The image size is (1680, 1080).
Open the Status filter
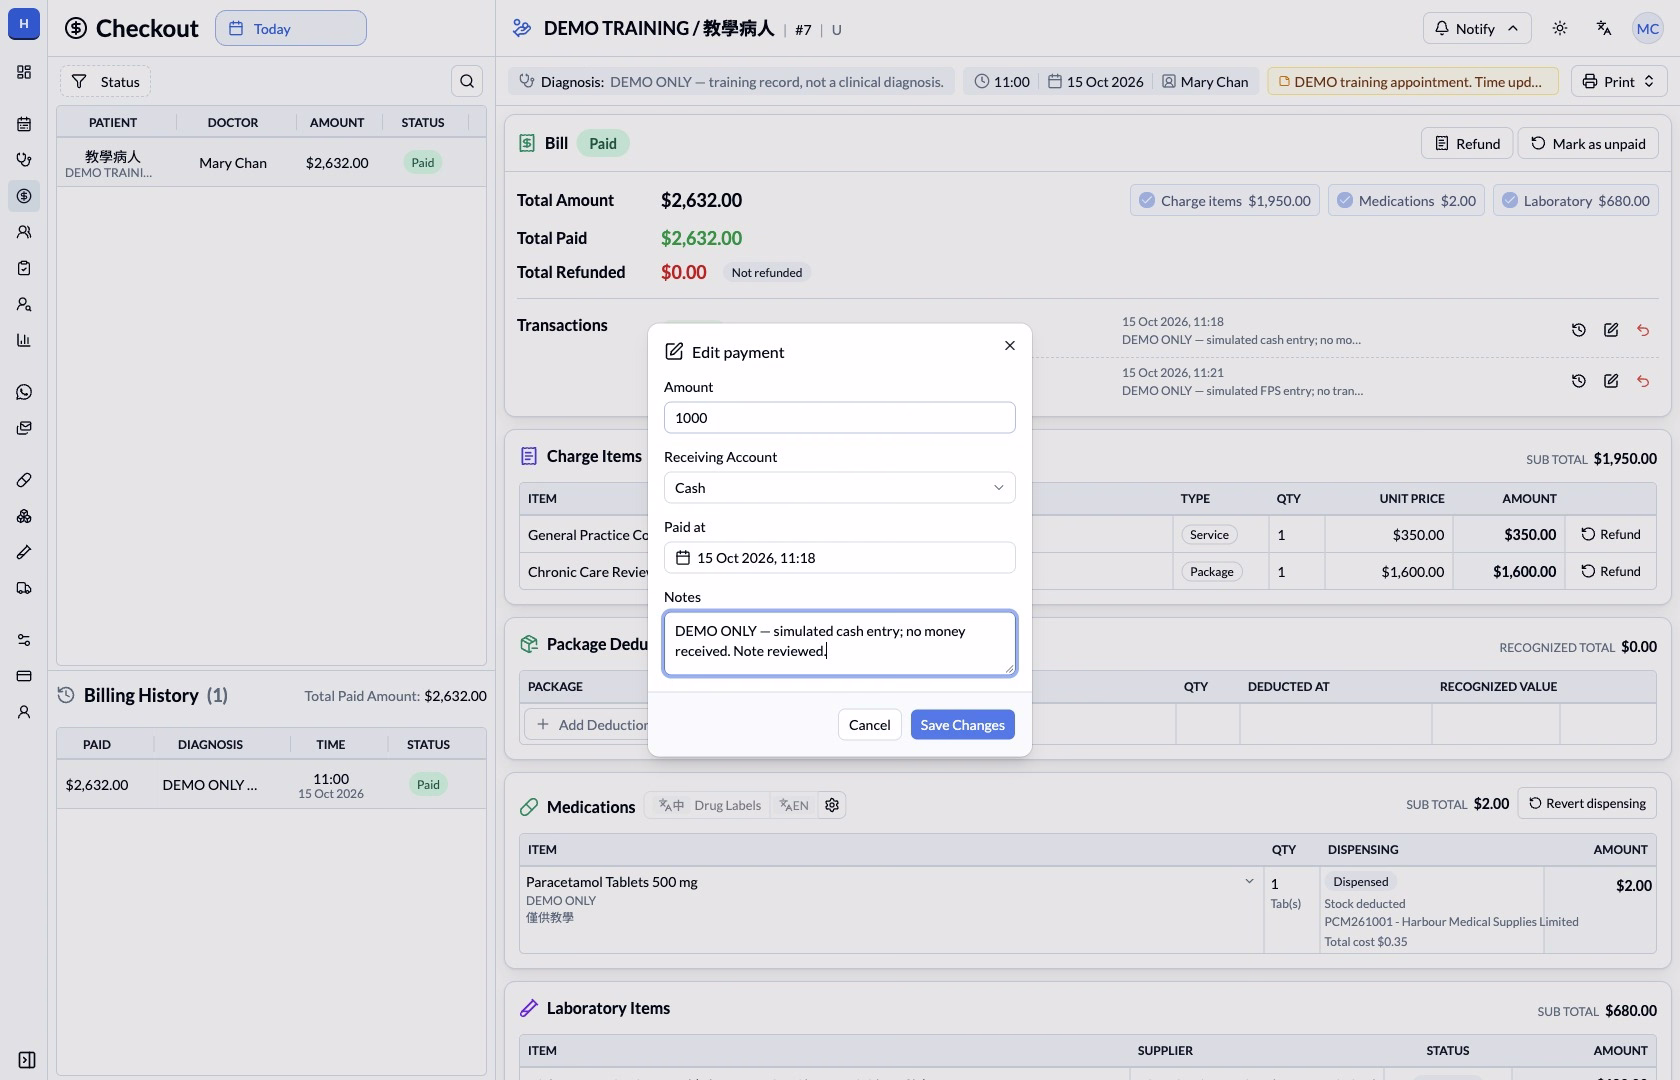coord(105,81)
